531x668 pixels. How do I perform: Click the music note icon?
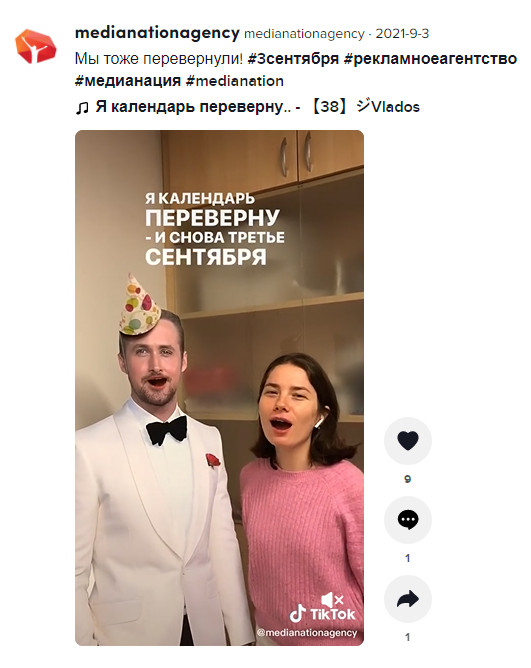pos(82,108)
